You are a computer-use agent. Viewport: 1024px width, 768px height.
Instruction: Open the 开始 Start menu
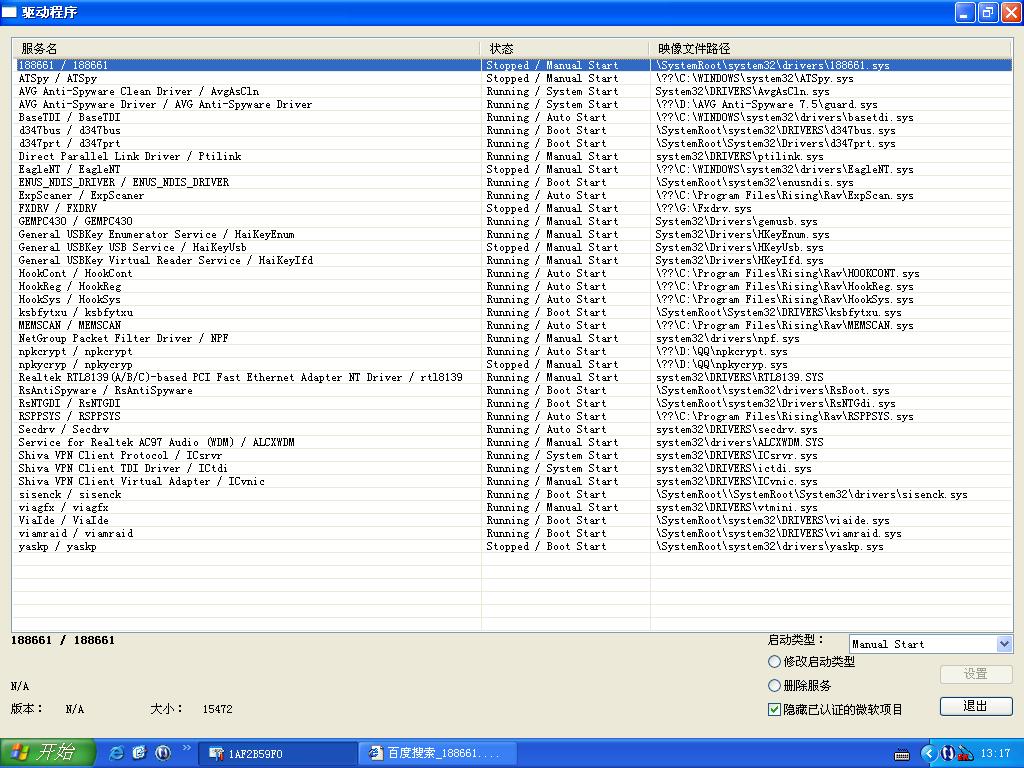pos(48,752)
